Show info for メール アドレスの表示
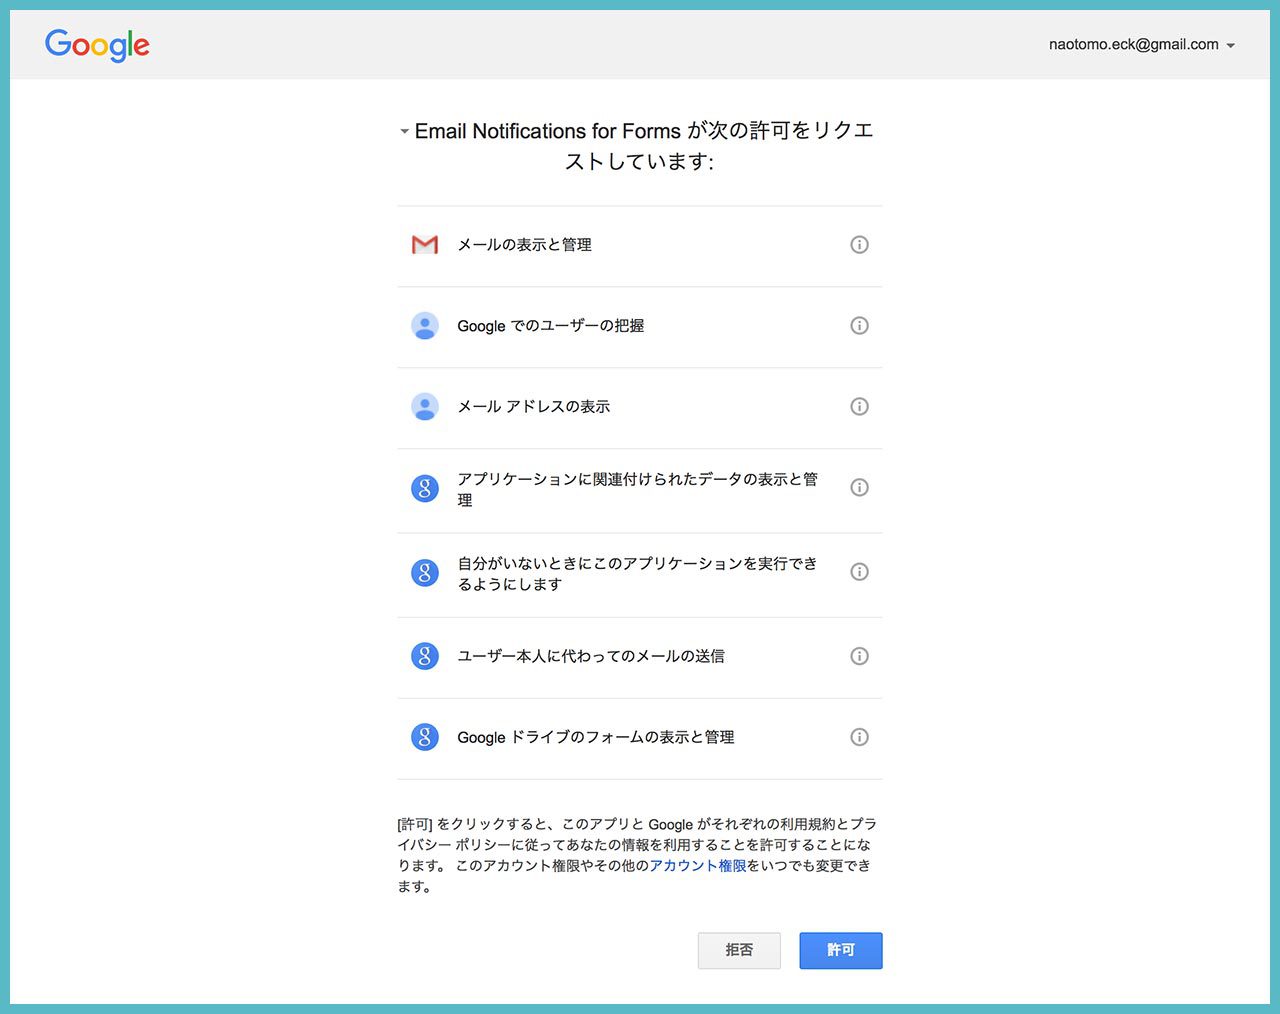This screenshot has width=1280, height=1014. point(859,406)
